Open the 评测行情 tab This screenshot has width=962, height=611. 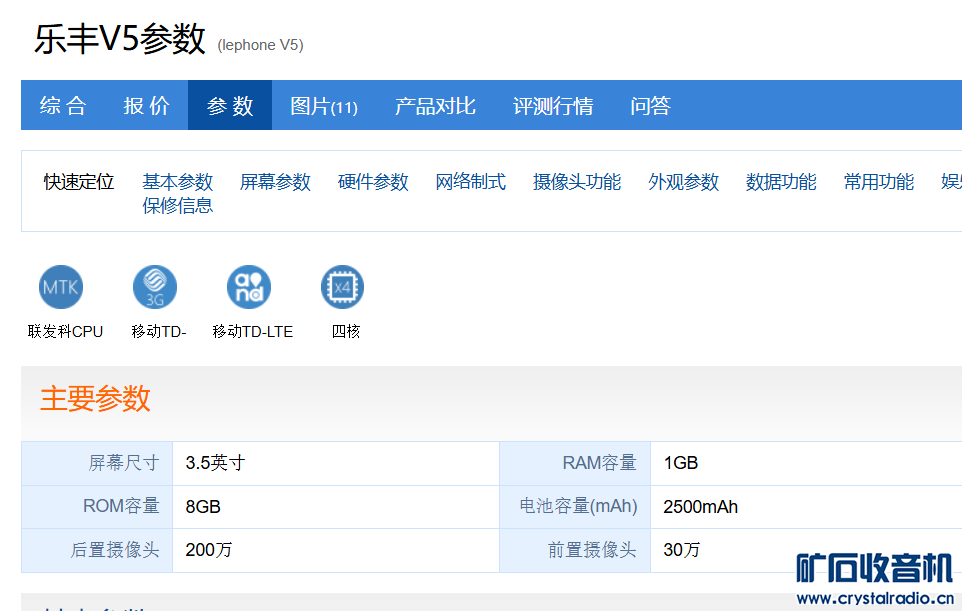553,106
